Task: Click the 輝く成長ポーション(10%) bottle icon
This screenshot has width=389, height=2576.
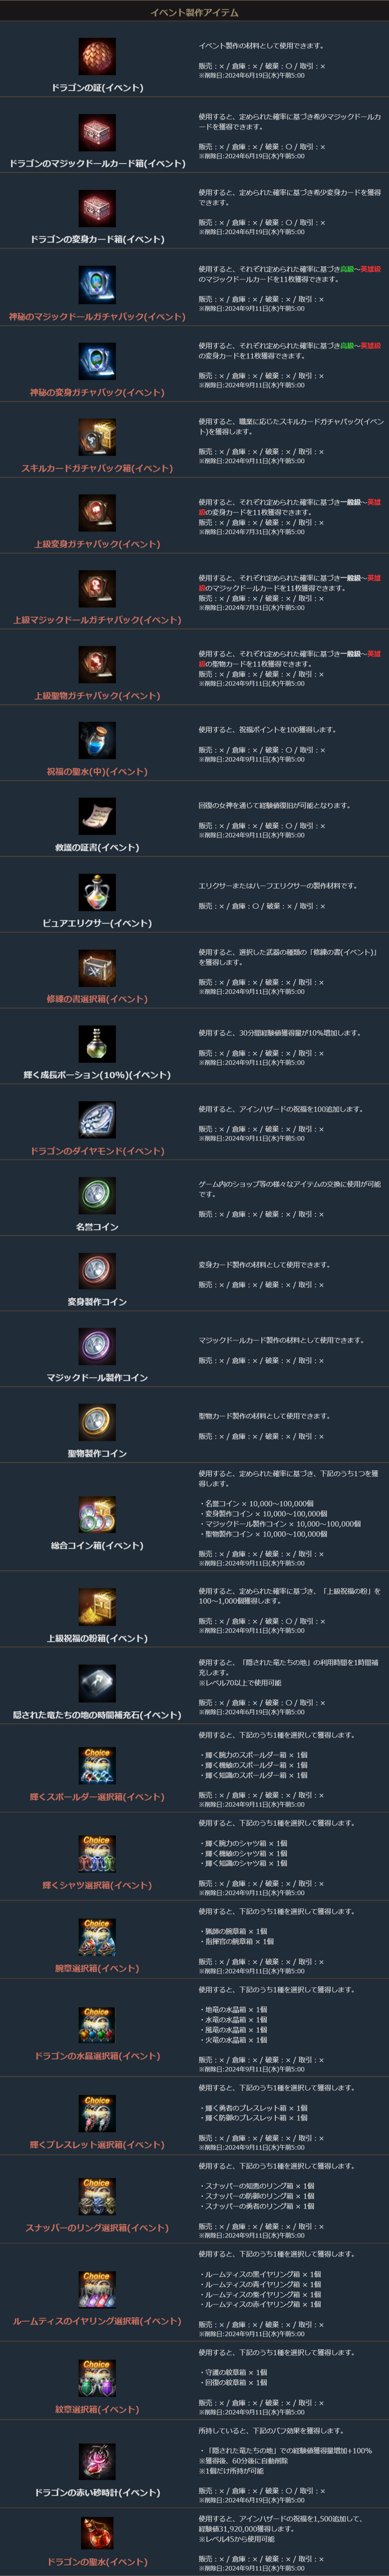Action: 97,1044
